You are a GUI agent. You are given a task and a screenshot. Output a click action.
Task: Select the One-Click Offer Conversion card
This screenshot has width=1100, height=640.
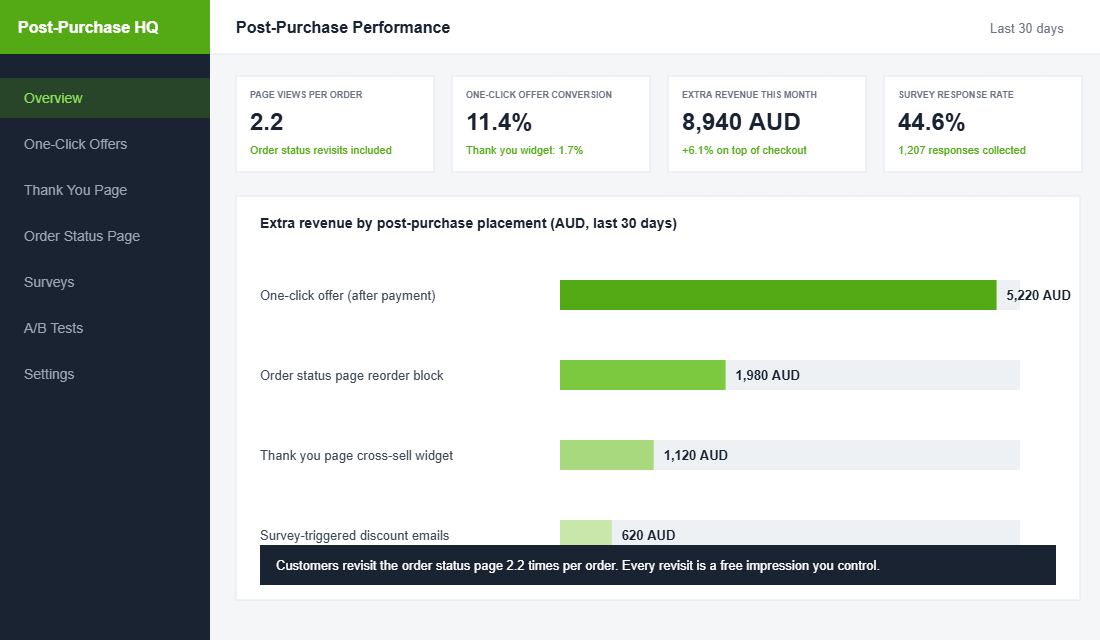point(551,124)
